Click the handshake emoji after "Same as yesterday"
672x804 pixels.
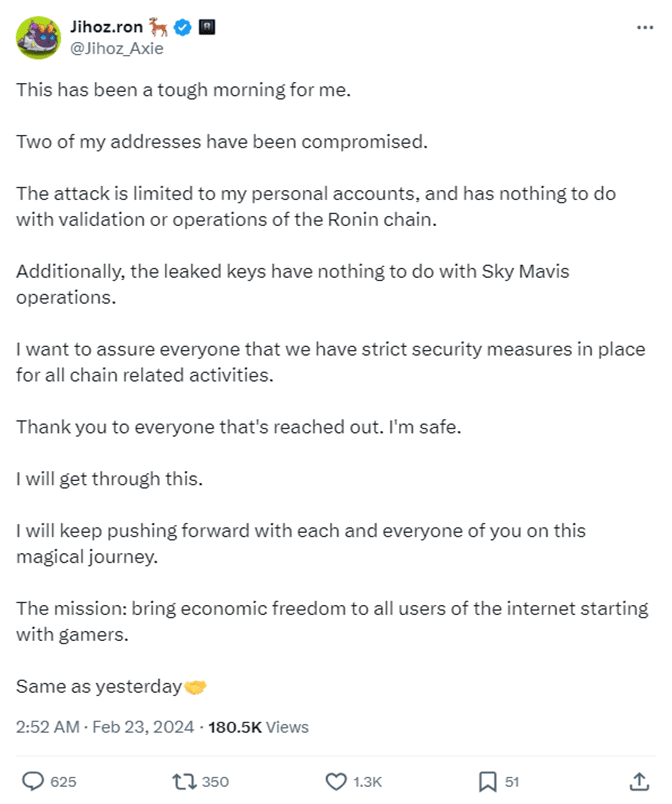[195, 686]
